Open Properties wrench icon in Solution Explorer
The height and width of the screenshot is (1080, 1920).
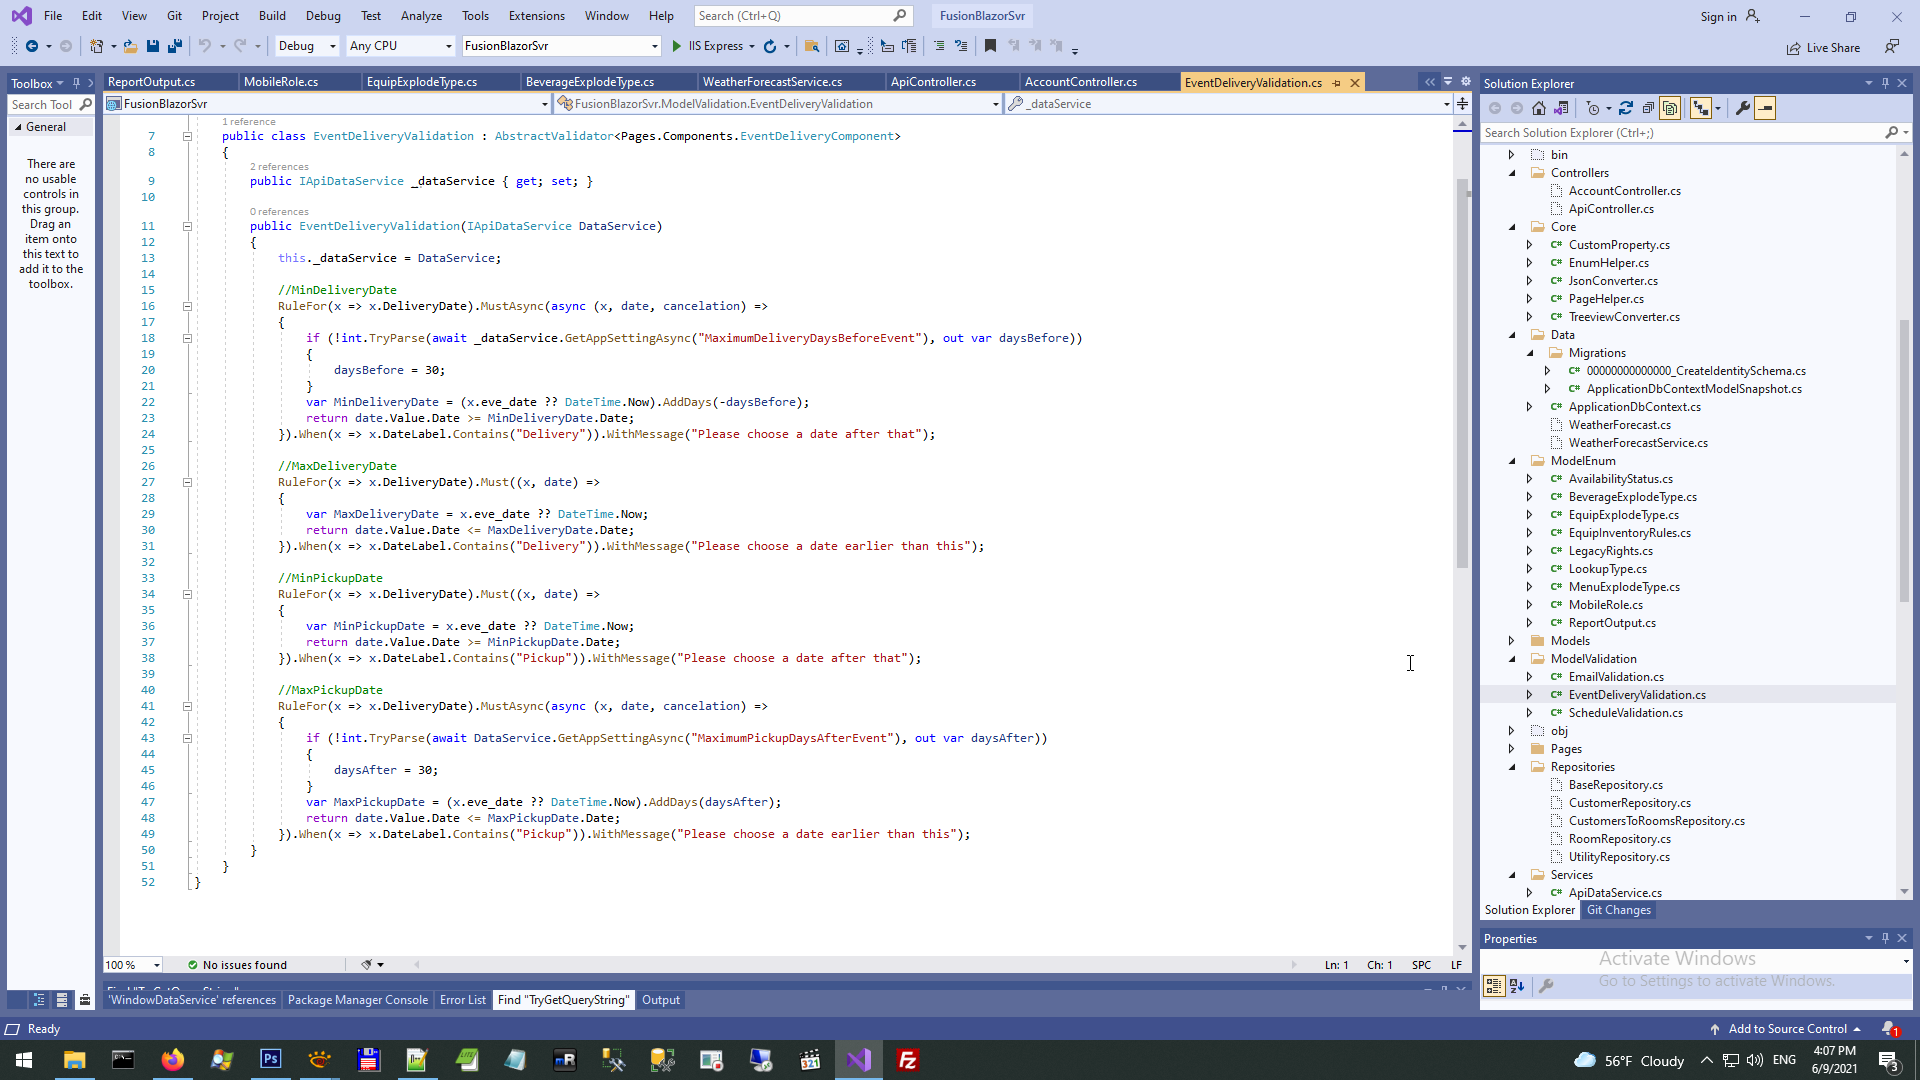(1743, 108)
